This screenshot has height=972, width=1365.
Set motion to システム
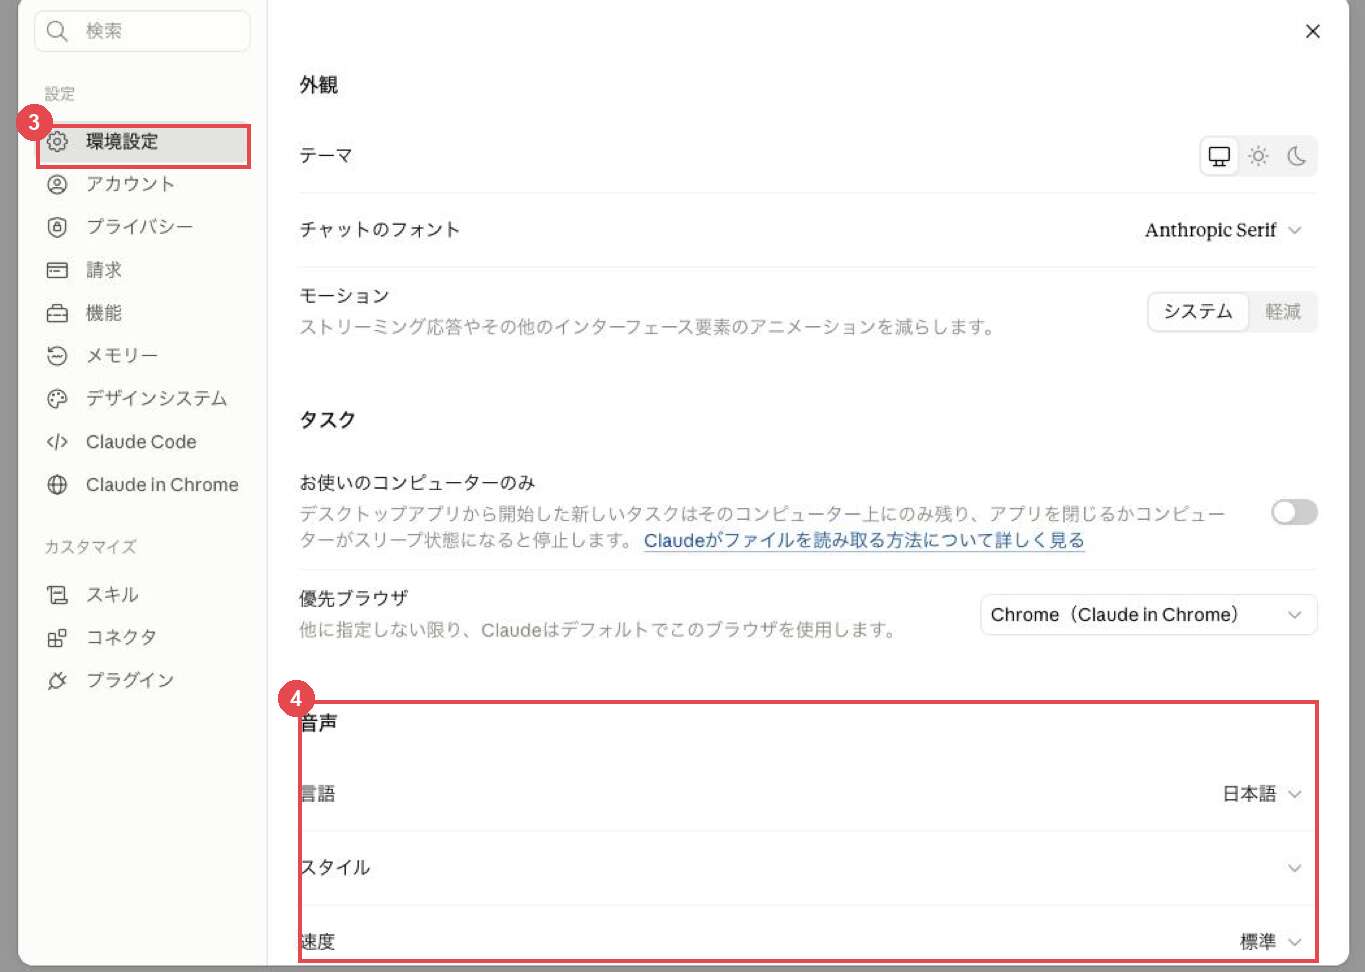1198,312
